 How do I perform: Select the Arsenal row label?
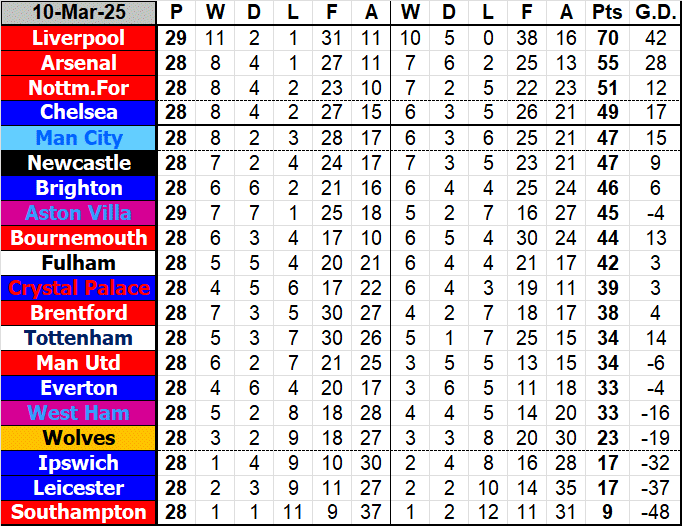pos(79,63)
